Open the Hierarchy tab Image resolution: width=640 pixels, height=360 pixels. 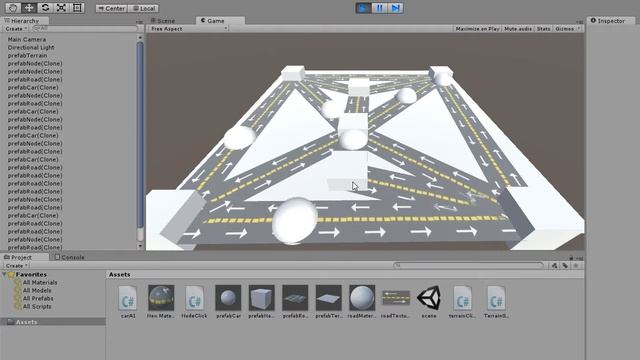pos(25,20)
